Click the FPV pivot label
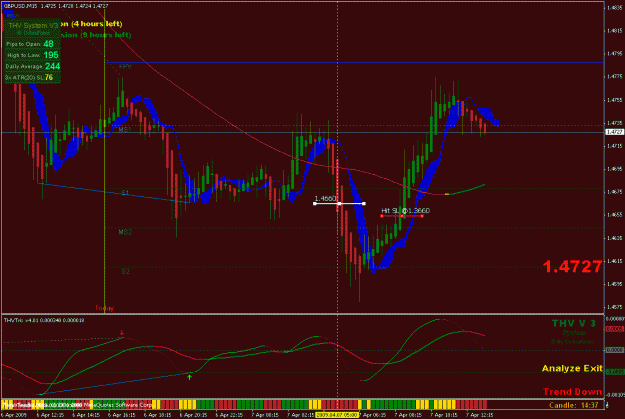The width and height of the screenshot is (625, 419). 125,67
